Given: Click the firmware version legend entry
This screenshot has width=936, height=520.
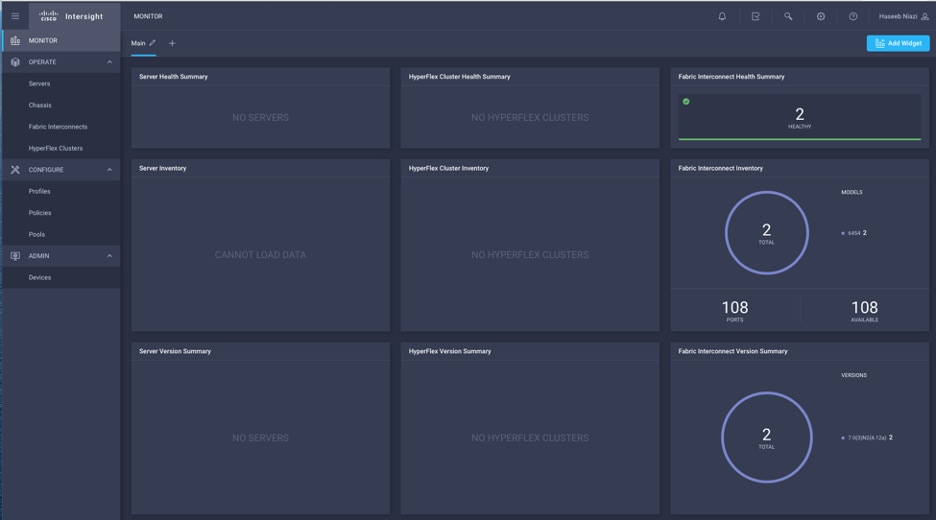Looking at the screenshot, I should [x=867, y=438].
